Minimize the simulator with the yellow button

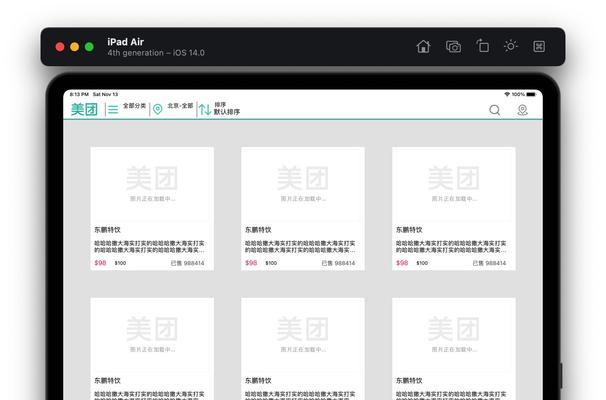(75, 47)
